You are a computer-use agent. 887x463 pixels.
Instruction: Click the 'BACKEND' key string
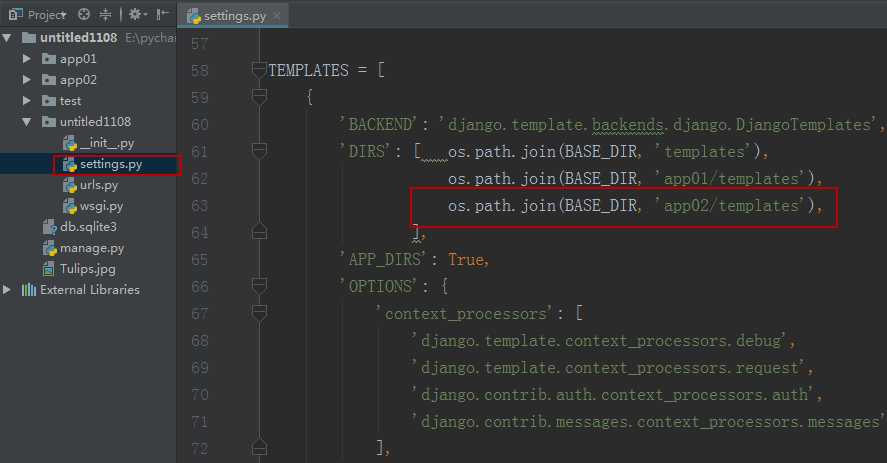tap(378, 125)
